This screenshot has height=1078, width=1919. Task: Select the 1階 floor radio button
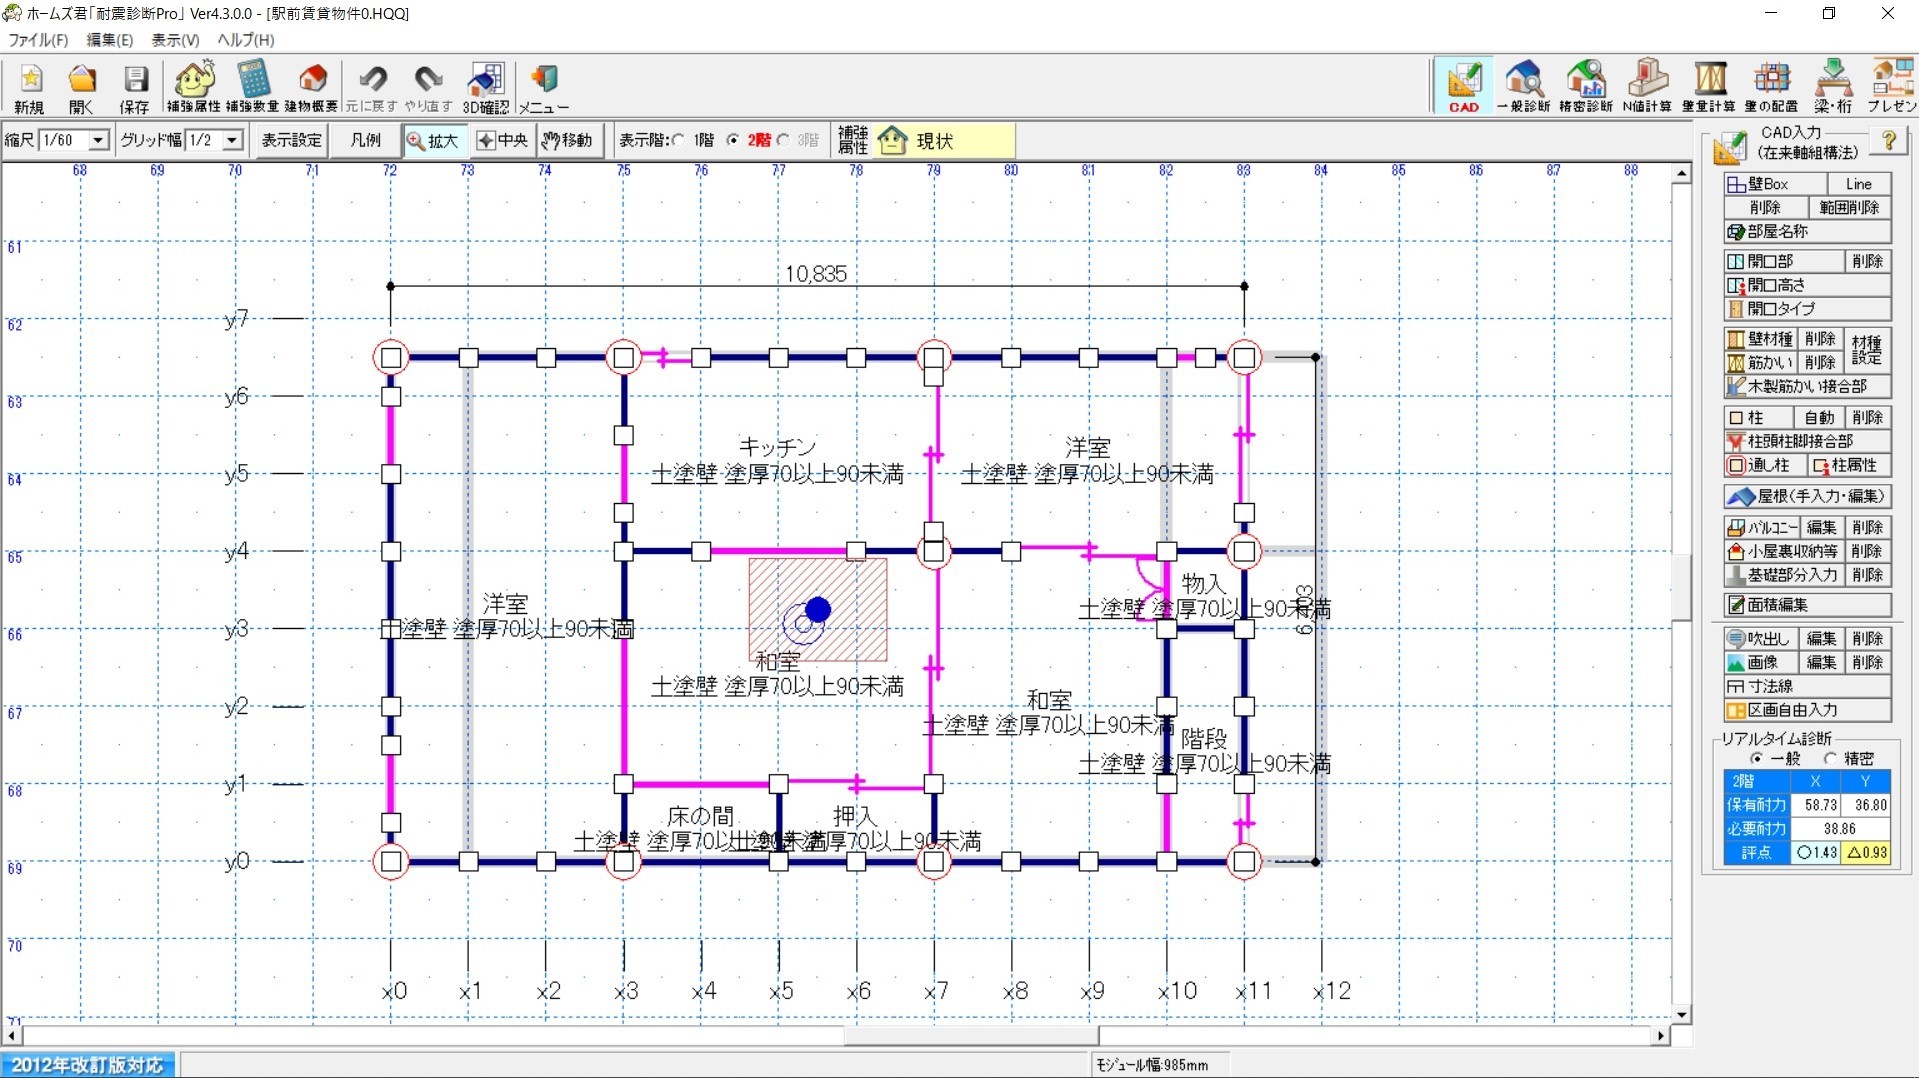pos(680,140)
